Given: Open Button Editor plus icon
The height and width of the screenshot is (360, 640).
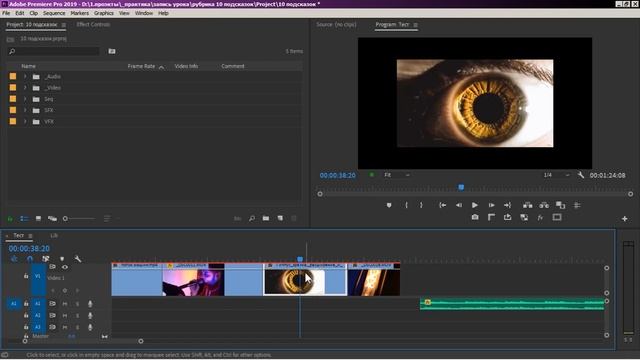Looking at the screenshot, I should tap(624, 219).
